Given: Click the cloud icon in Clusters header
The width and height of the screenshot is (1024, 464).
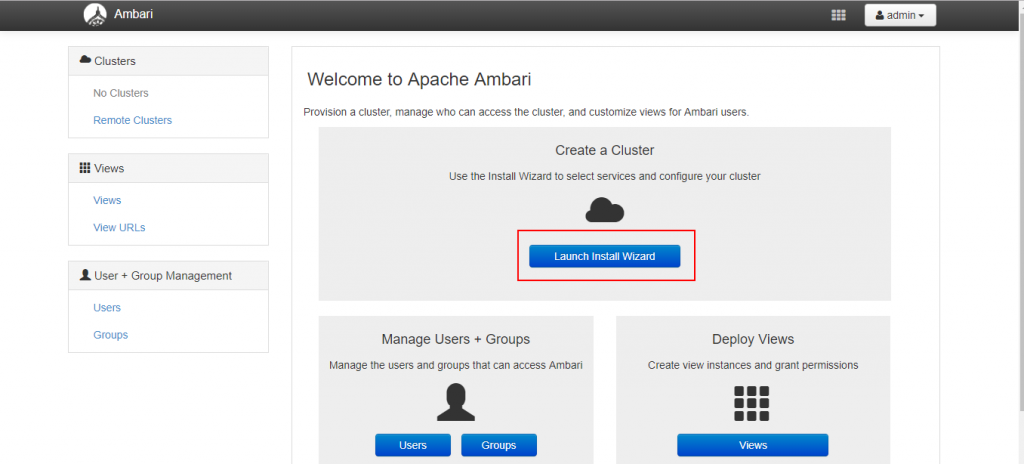Looking at the screenshot, I should coord(86,59).
